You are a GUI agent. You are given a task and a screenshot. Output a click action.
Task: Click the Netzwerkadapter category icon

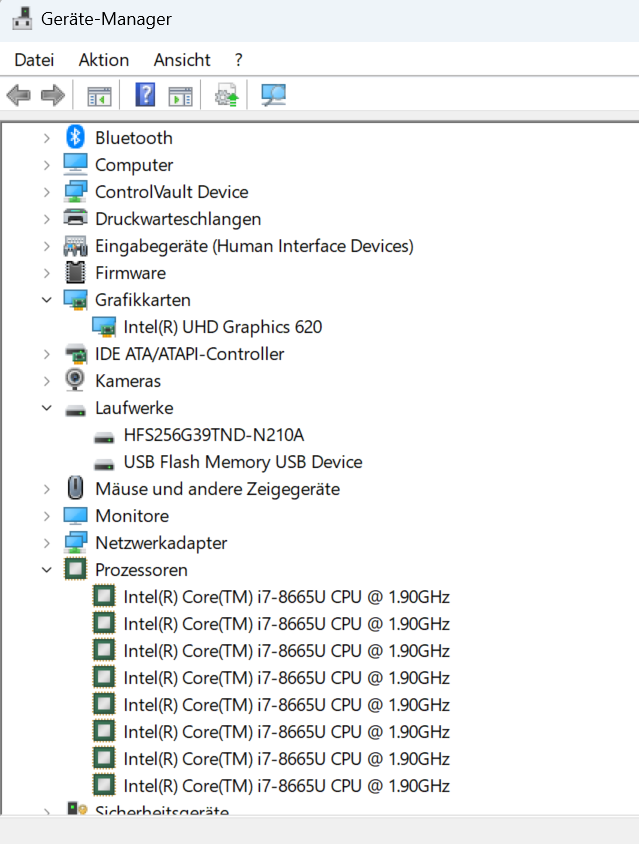point(75,543)
